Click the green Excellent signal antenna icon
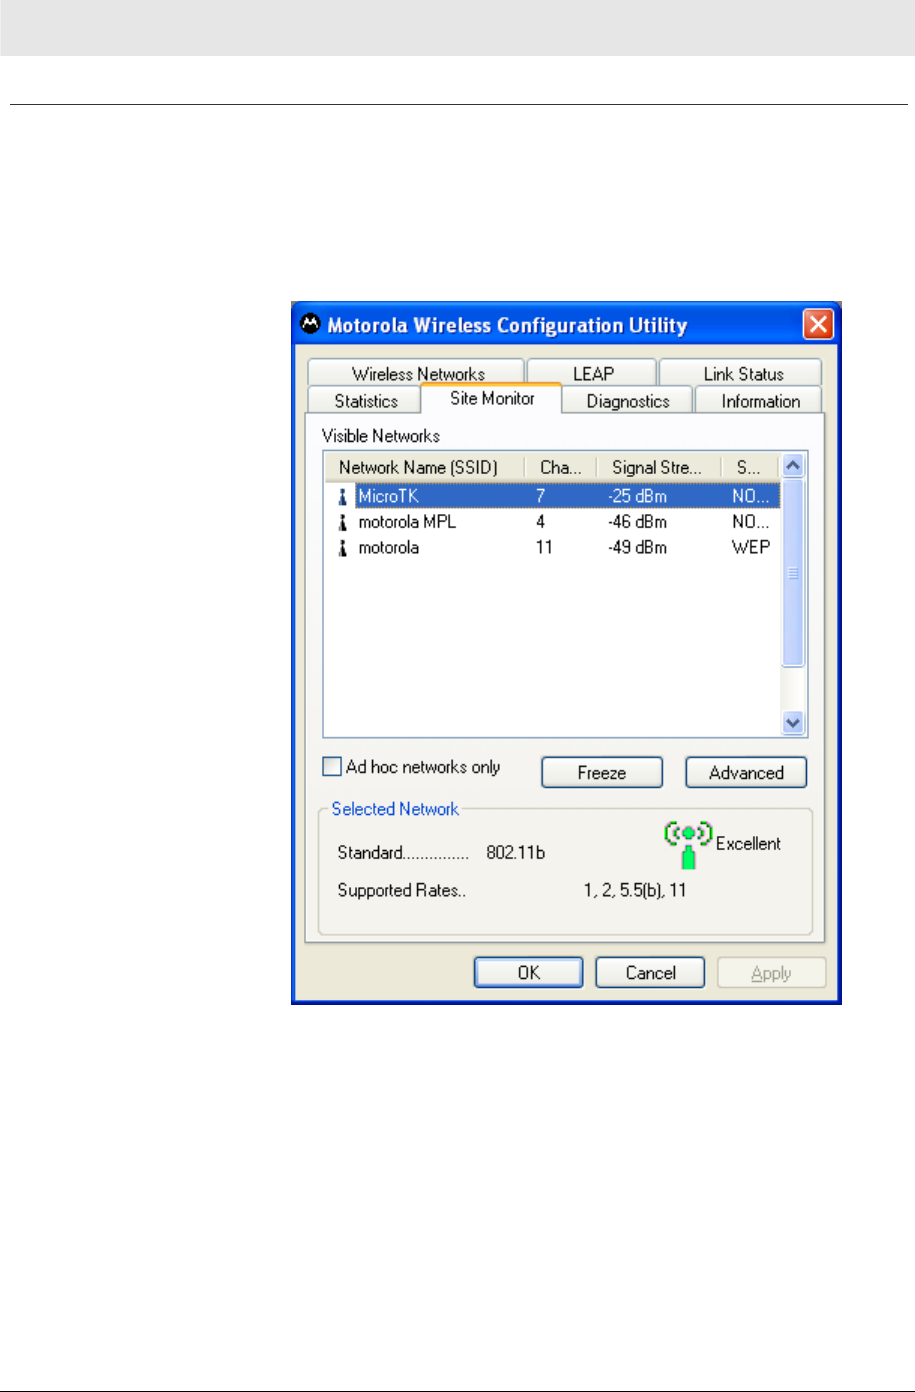The height and width of the screenshot is (1392, 915). click(688, 845)
